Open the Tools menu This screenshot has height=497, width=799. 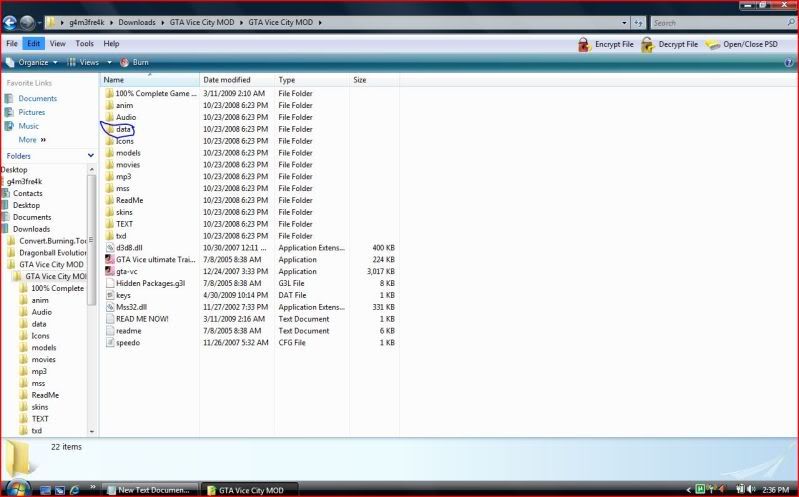coord(85,44)
